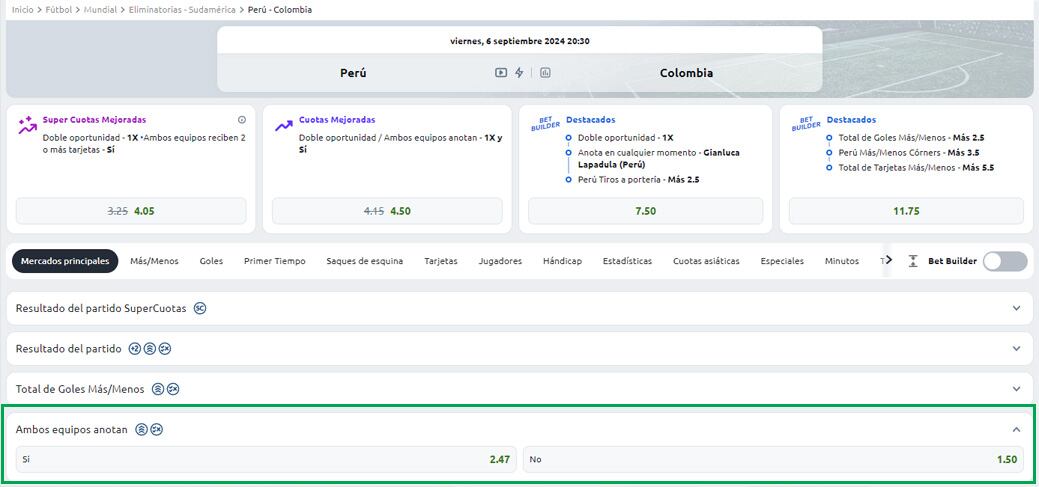The image size is (1039, 487).
Task: Select the Mercados principales tab
Action: point(65,261)
